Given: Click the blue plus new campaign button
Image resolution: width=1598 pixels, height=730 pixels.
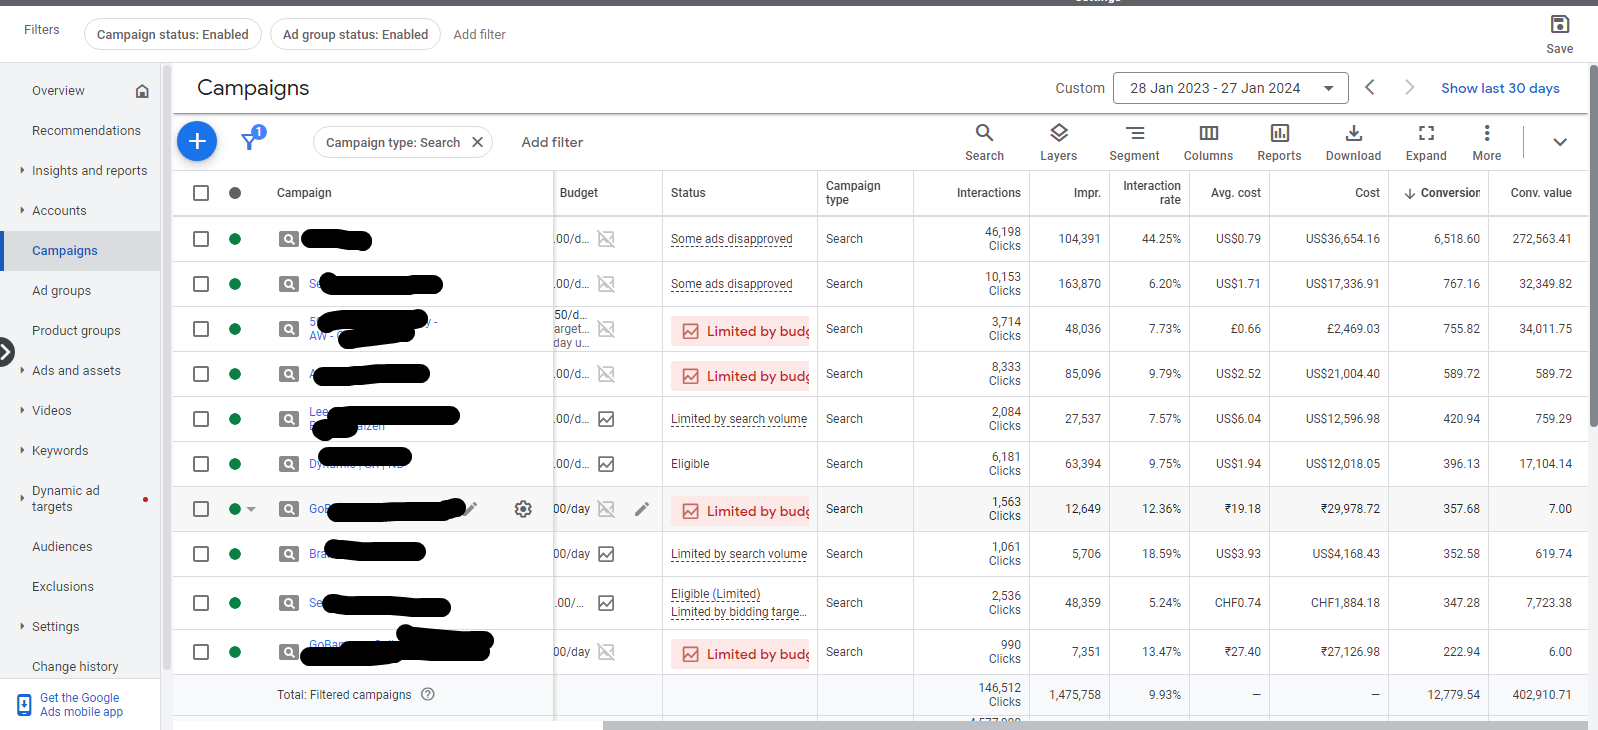Looking at the screenshot, I should (197, 142).
